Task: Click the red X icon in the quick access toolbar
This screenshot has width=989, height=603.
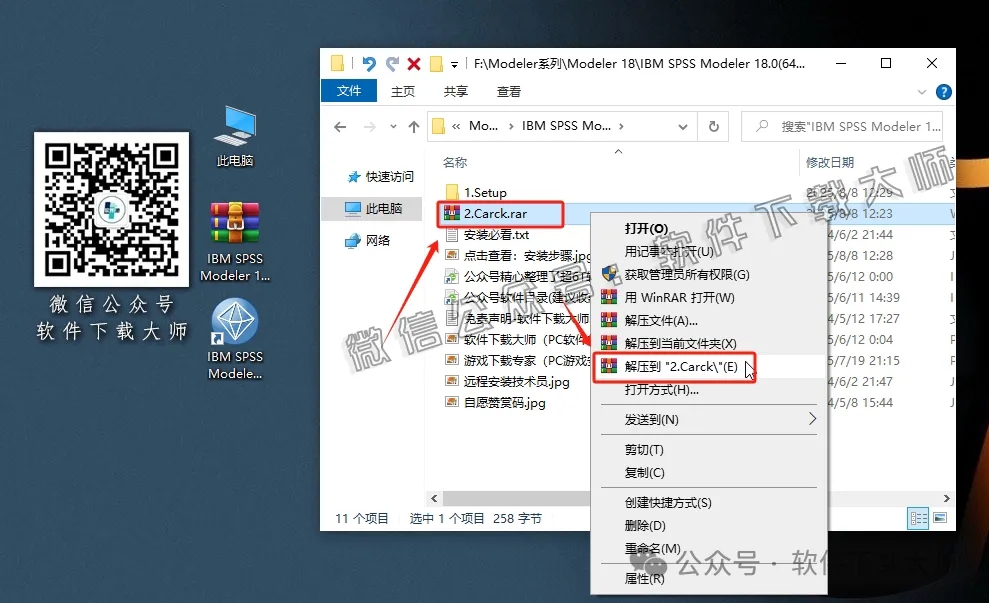Action: [x=414, y=62]
